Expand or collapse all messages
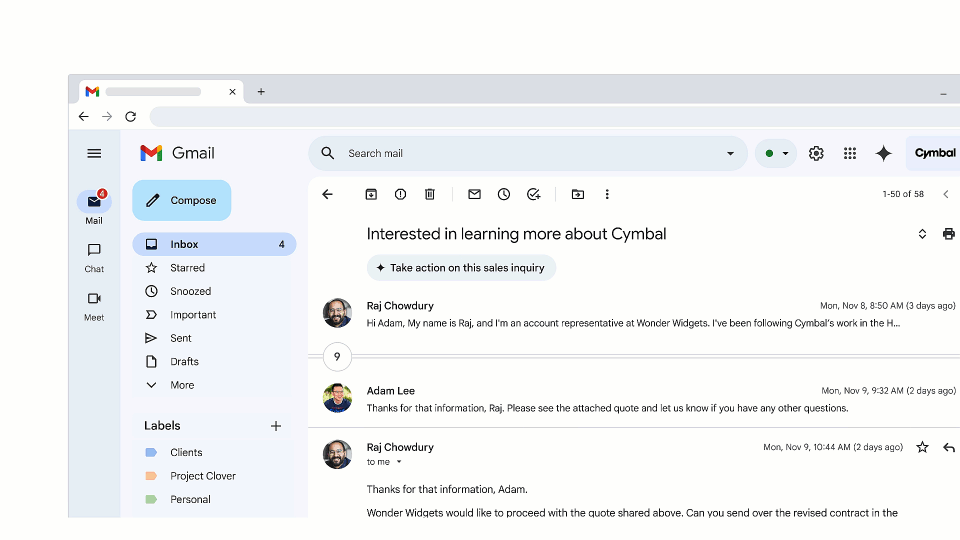The height and width of the screenshot is (540, 960). [922, 234]
